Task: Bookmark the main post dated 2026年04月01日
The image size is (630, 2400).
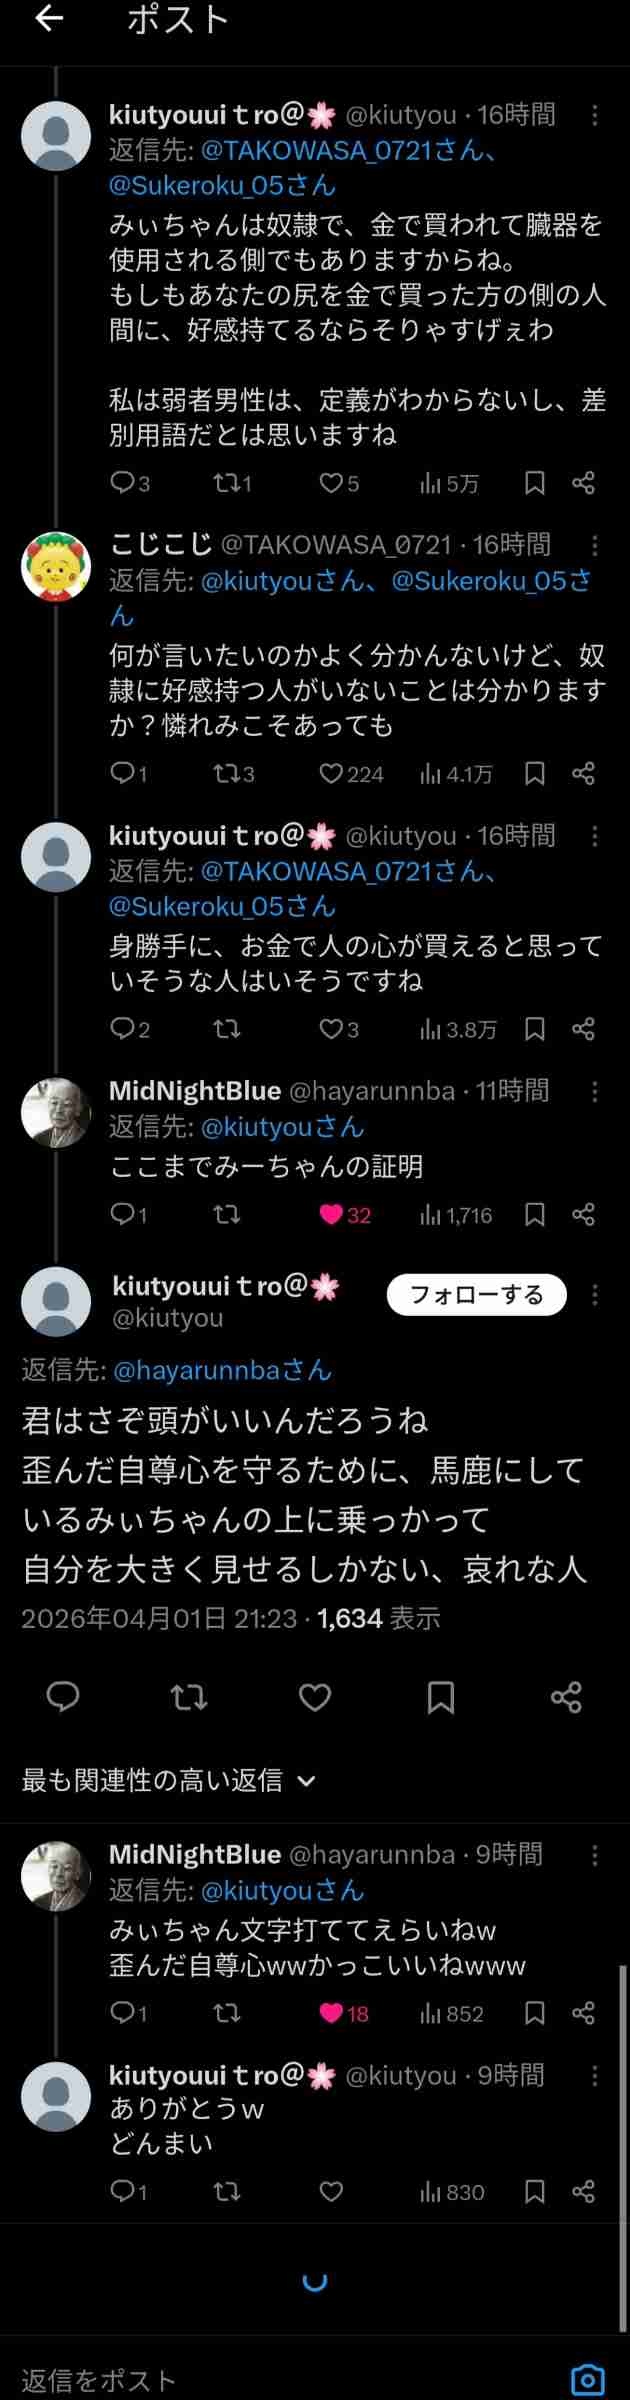Action: [441, 1697]
